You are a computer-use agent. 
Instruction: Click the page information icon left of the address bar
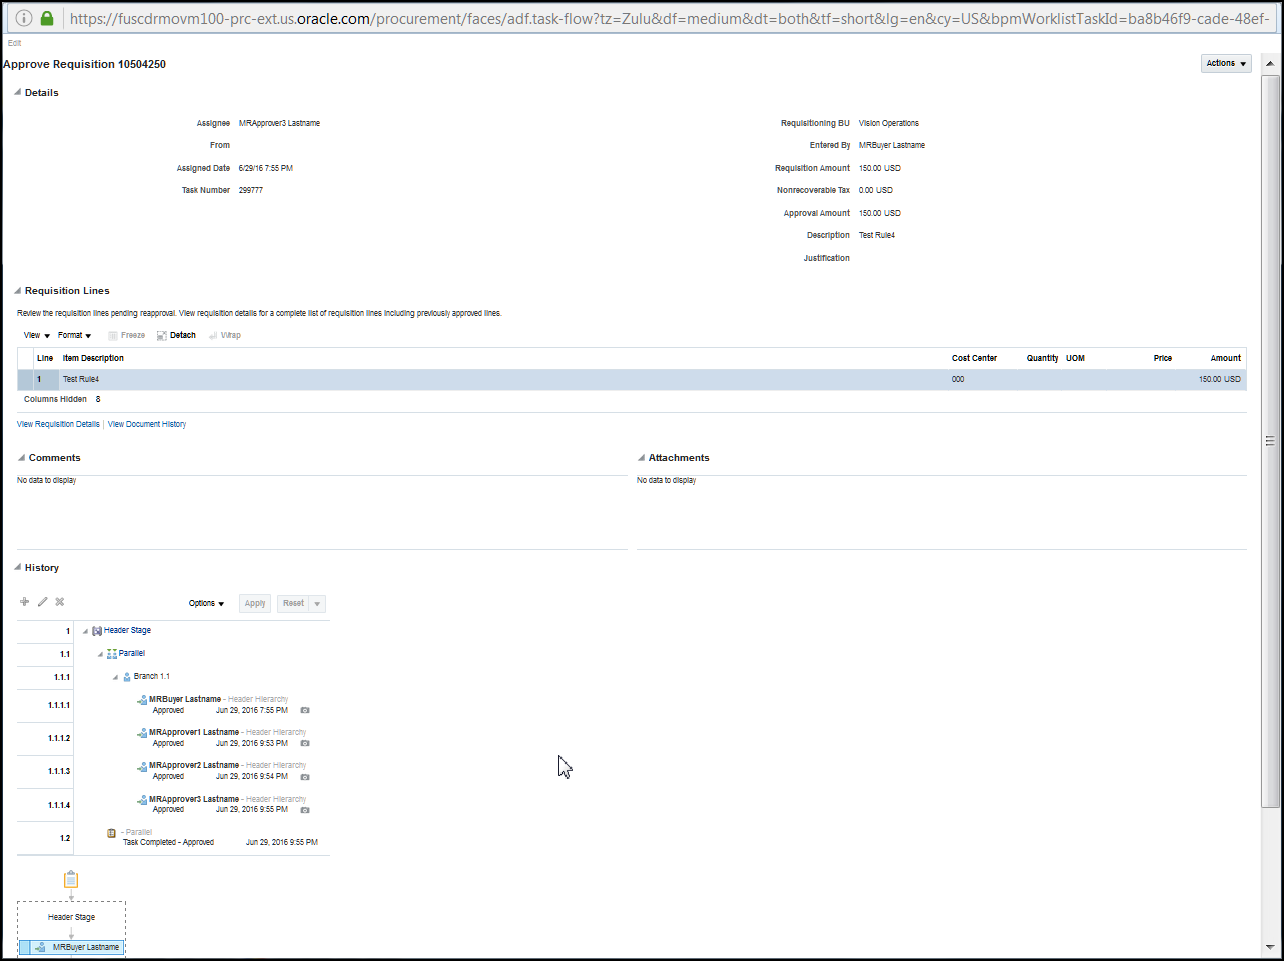[22, 17]
